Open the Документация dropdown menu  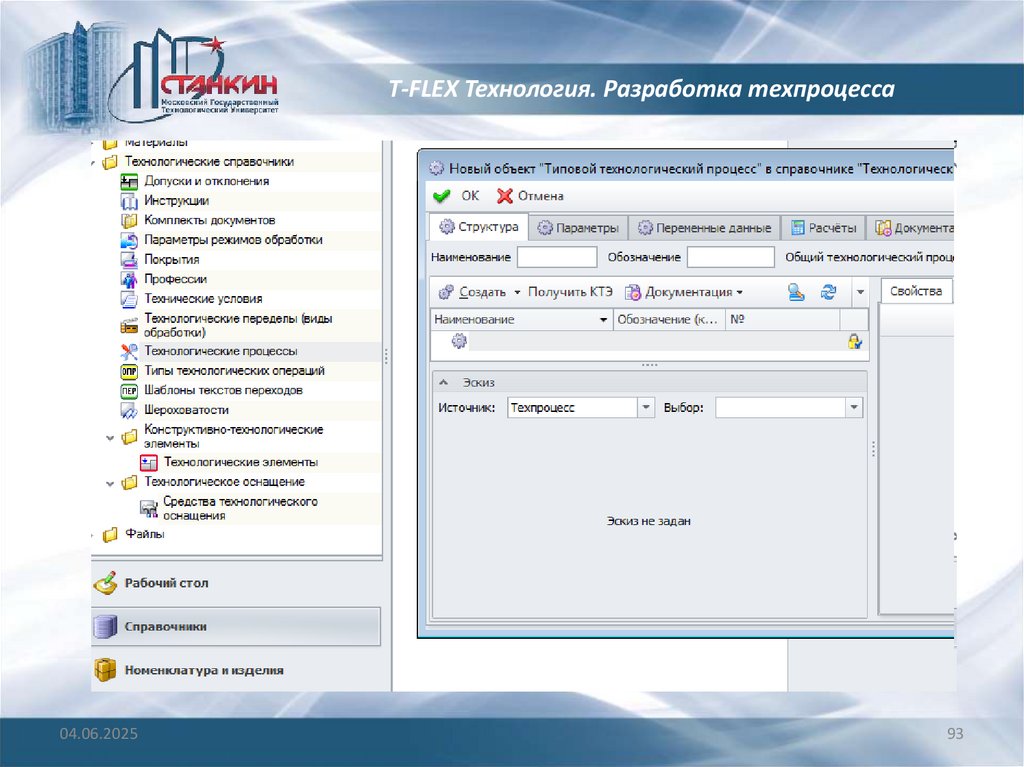point(739,292)
